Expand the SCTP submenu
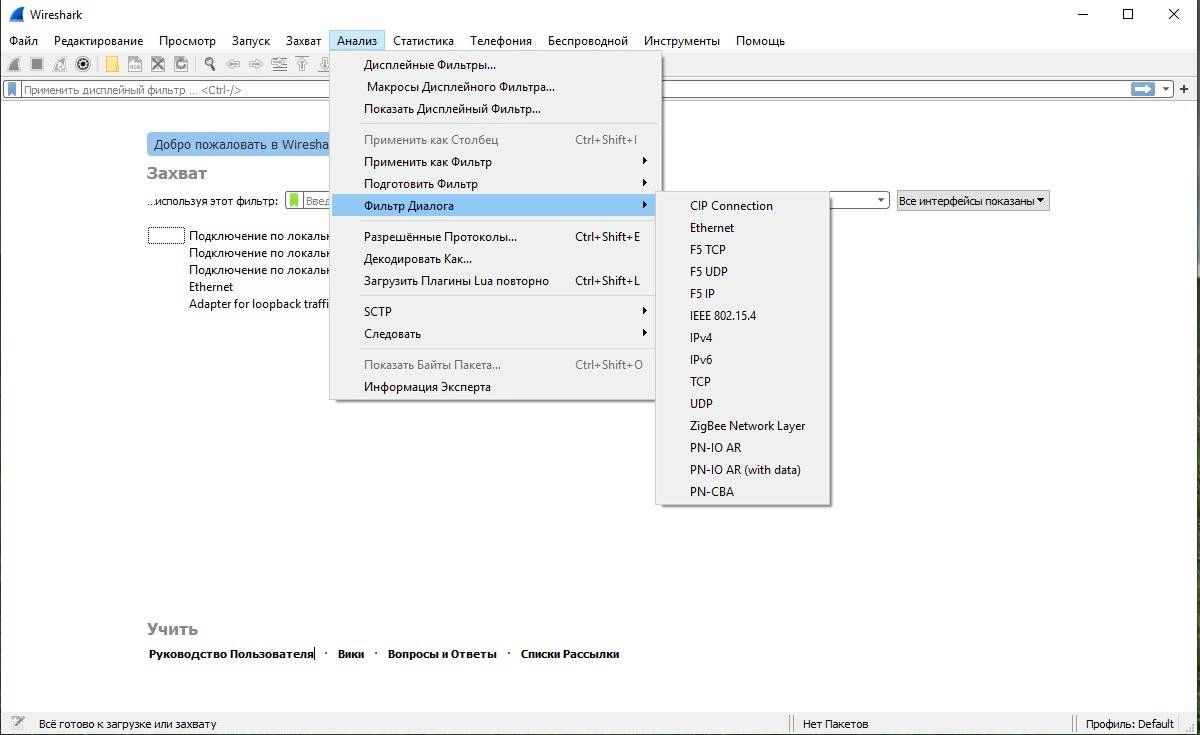This screenshot has width=1200, height=735. tap(494, 311)
